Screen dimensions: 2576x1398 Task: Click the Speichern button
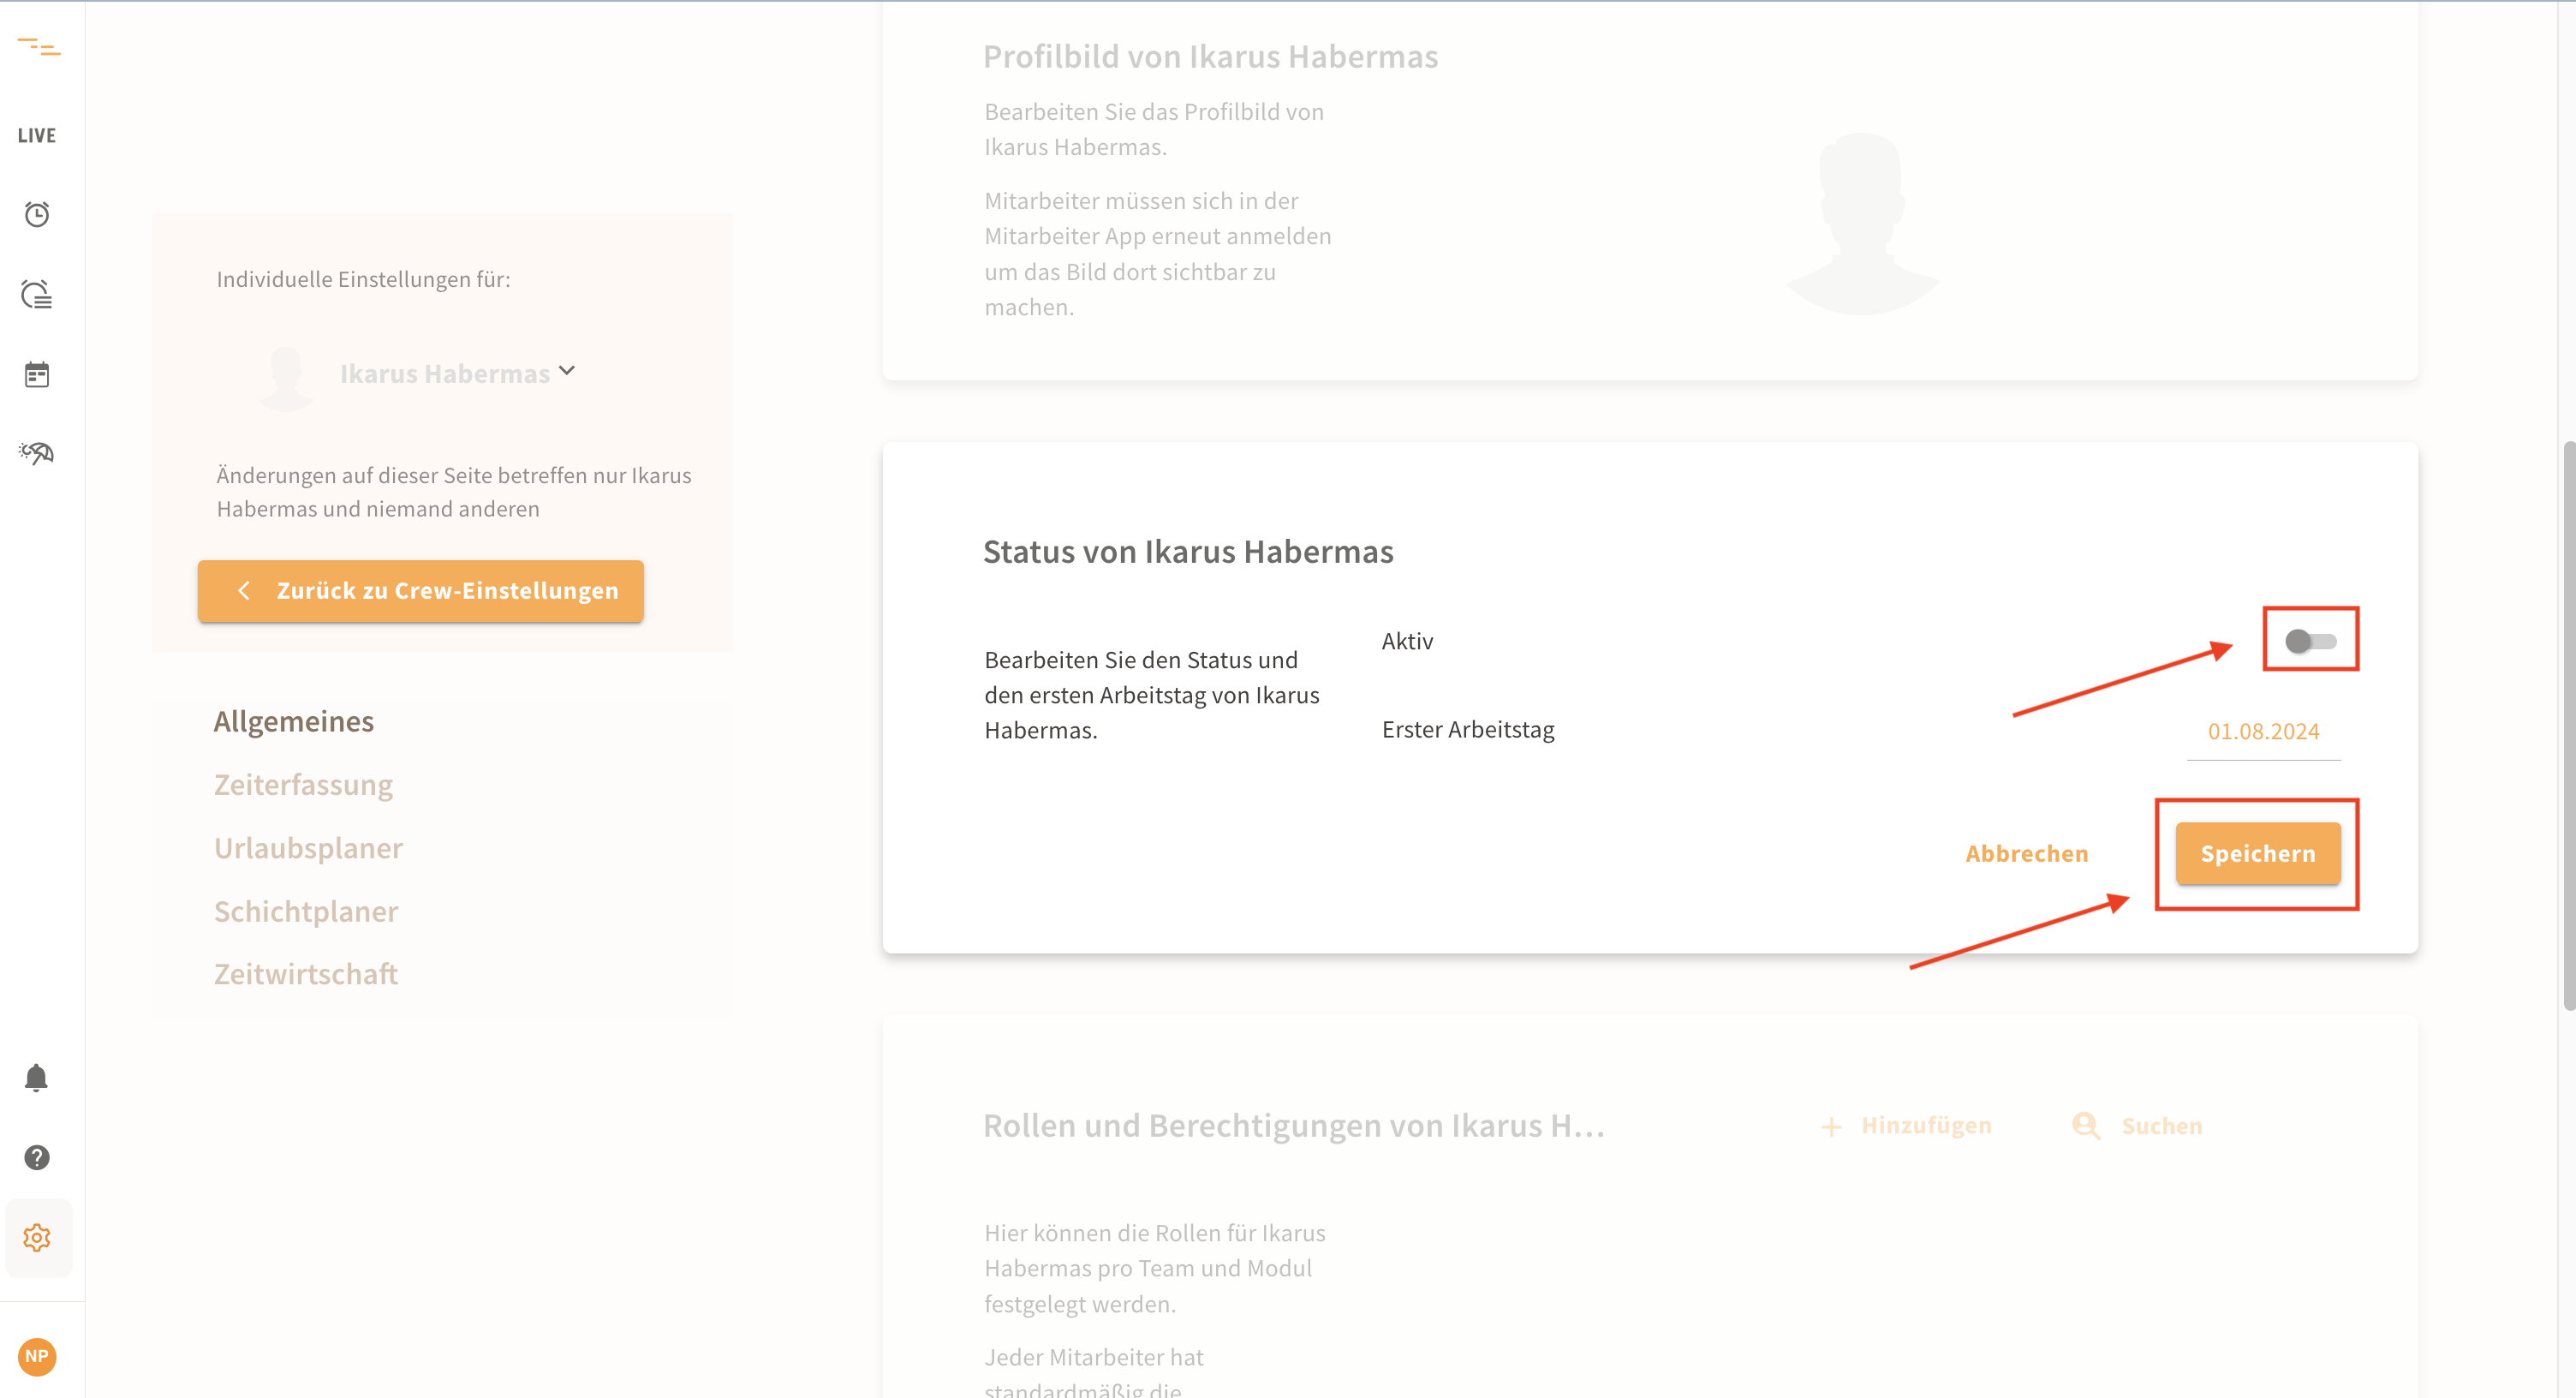pos(2257,853)
